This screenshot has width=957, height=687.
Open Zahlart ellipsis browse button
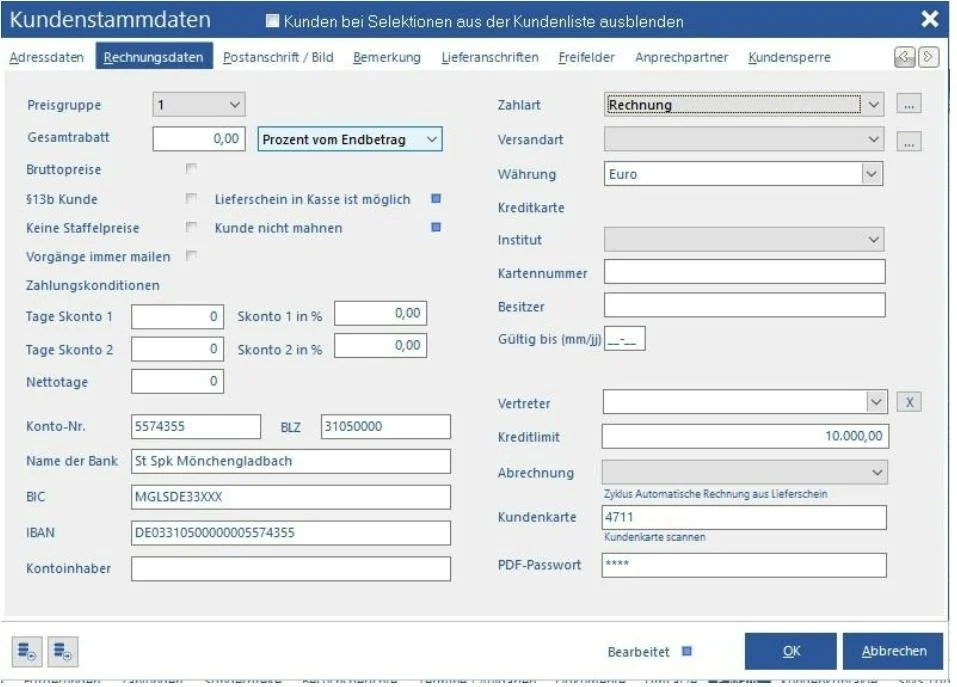coord(909,104)
